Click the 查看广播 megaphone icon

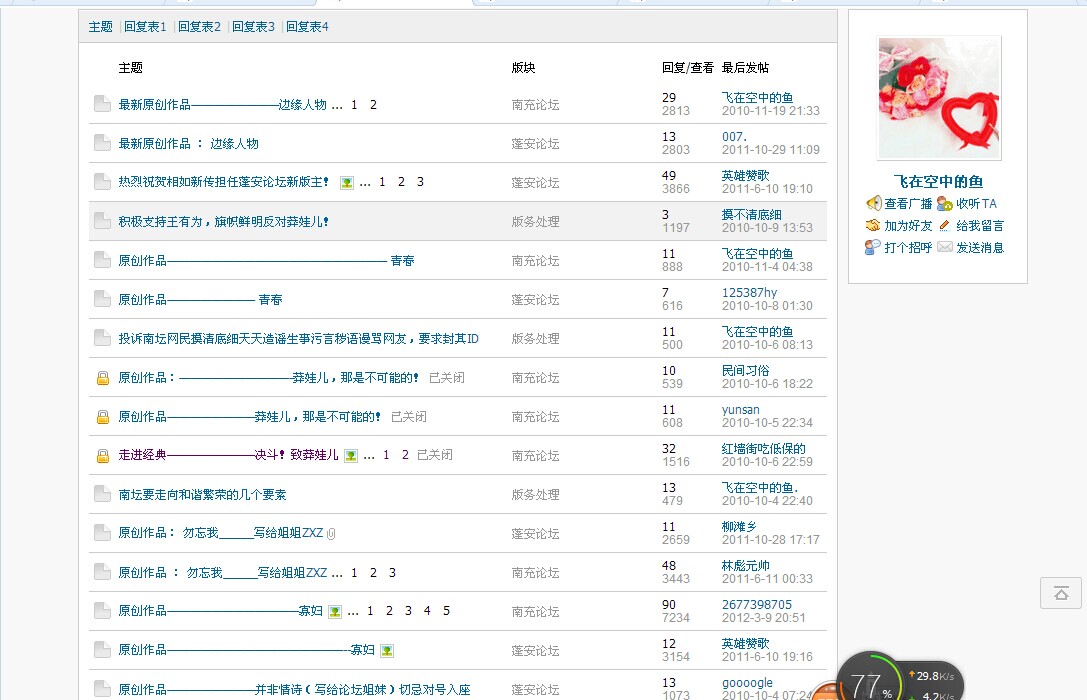(x=873, y=204)
